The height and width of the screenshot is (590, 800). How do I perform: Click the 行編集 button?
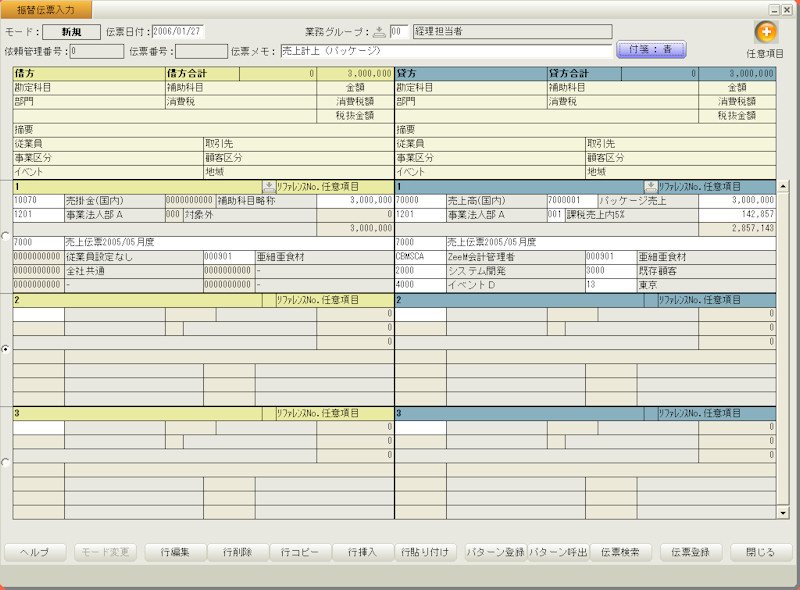[x=175, y=552]
